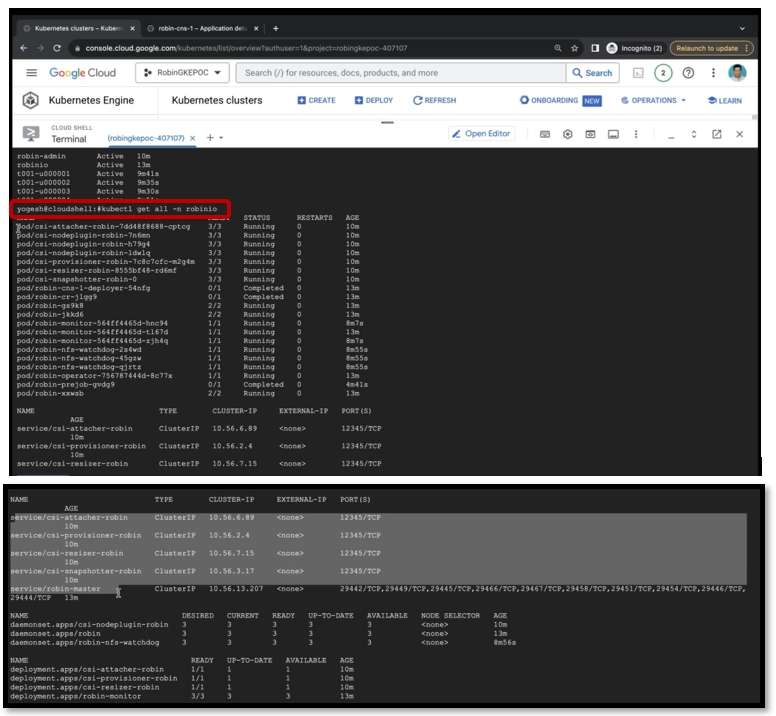Bookmark this page with the star icon
Screen dimensions: 776x716
575,48
